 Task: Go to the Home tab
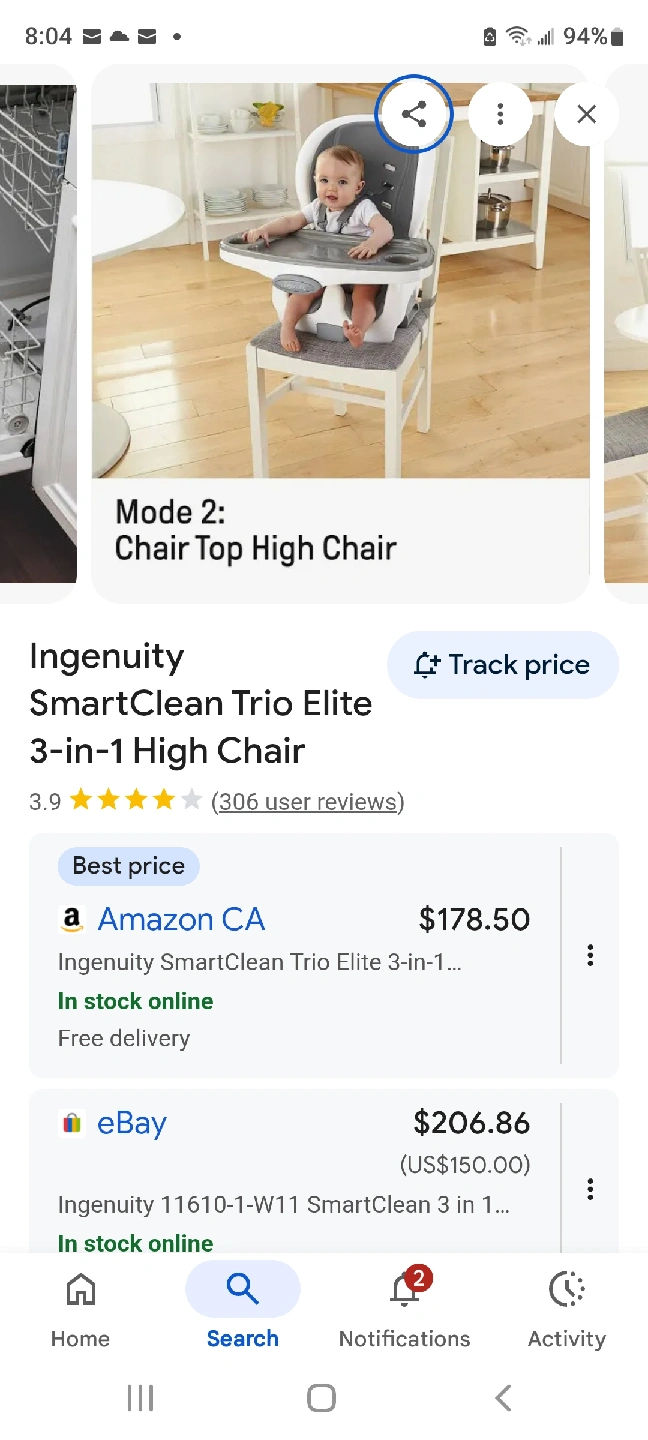coord(80,1305)
